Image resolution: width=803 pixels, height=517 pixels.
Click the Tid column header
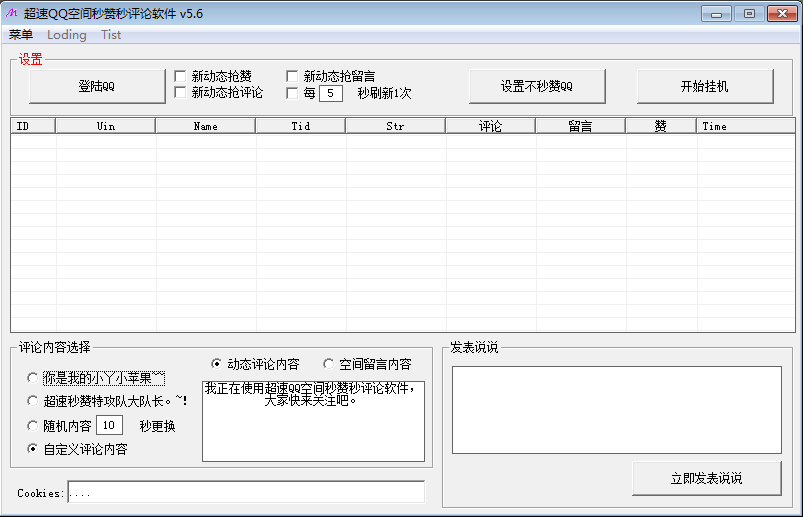coord(301,126)
